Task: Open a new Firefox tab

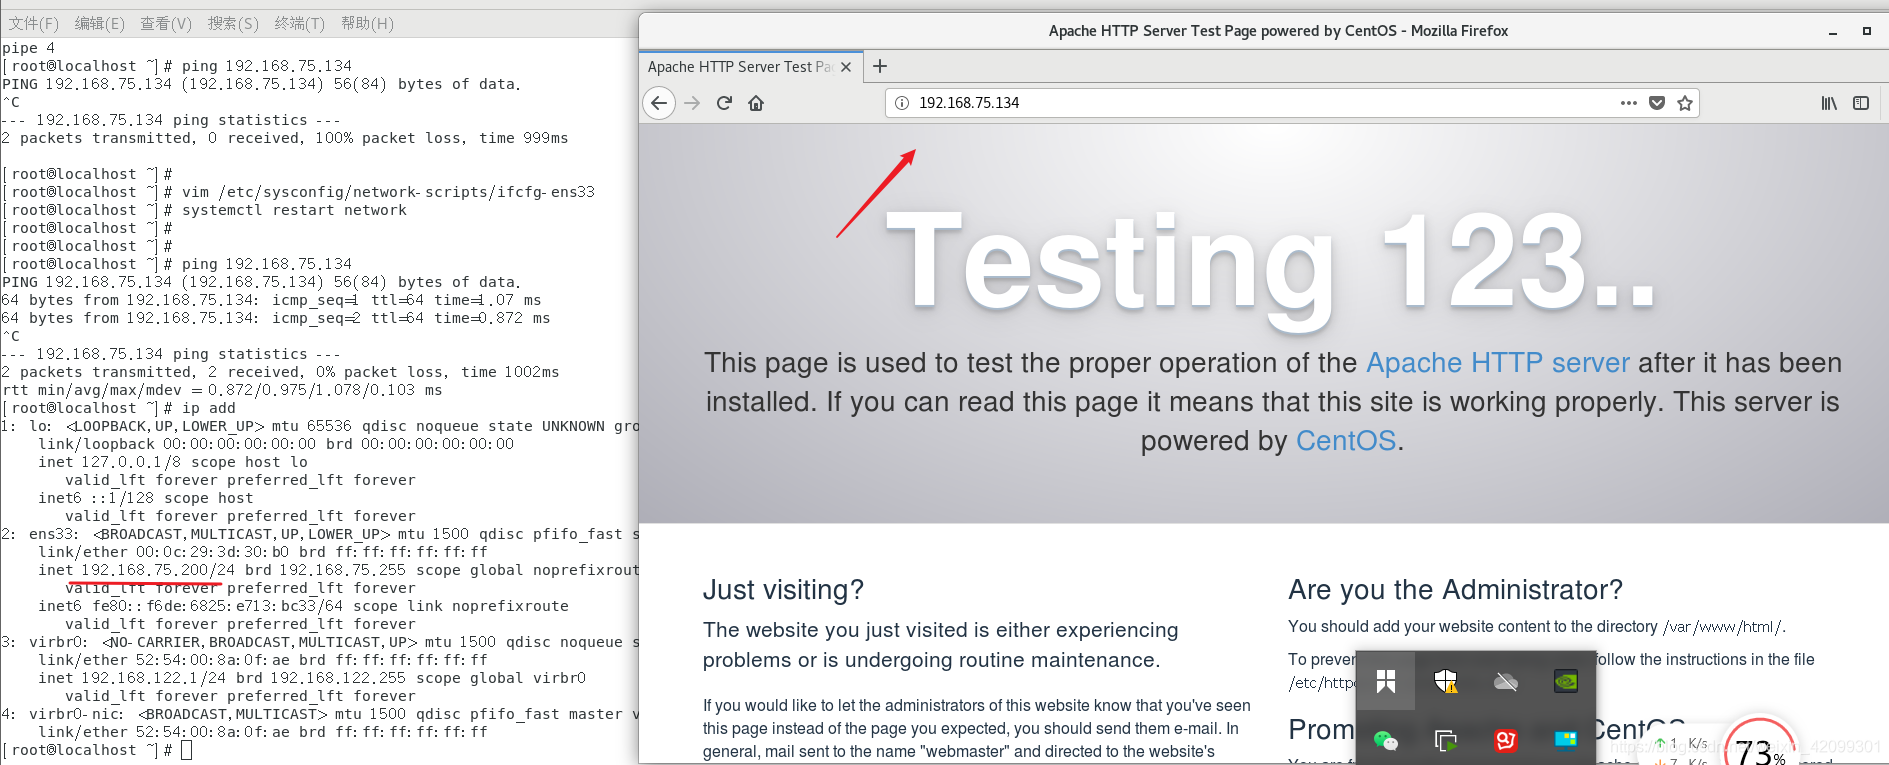Action: tap(880, 66)
